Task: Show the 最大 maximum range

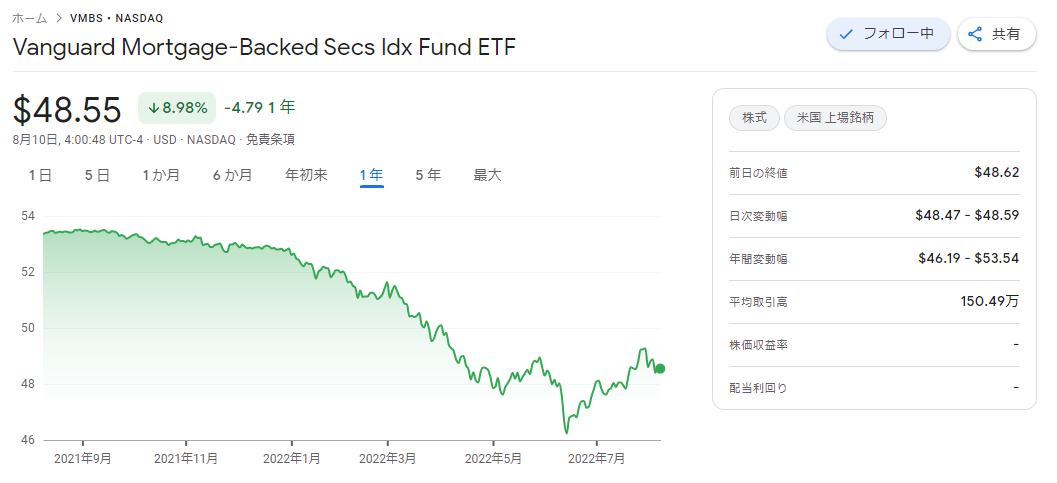Action: click(487, 175)
